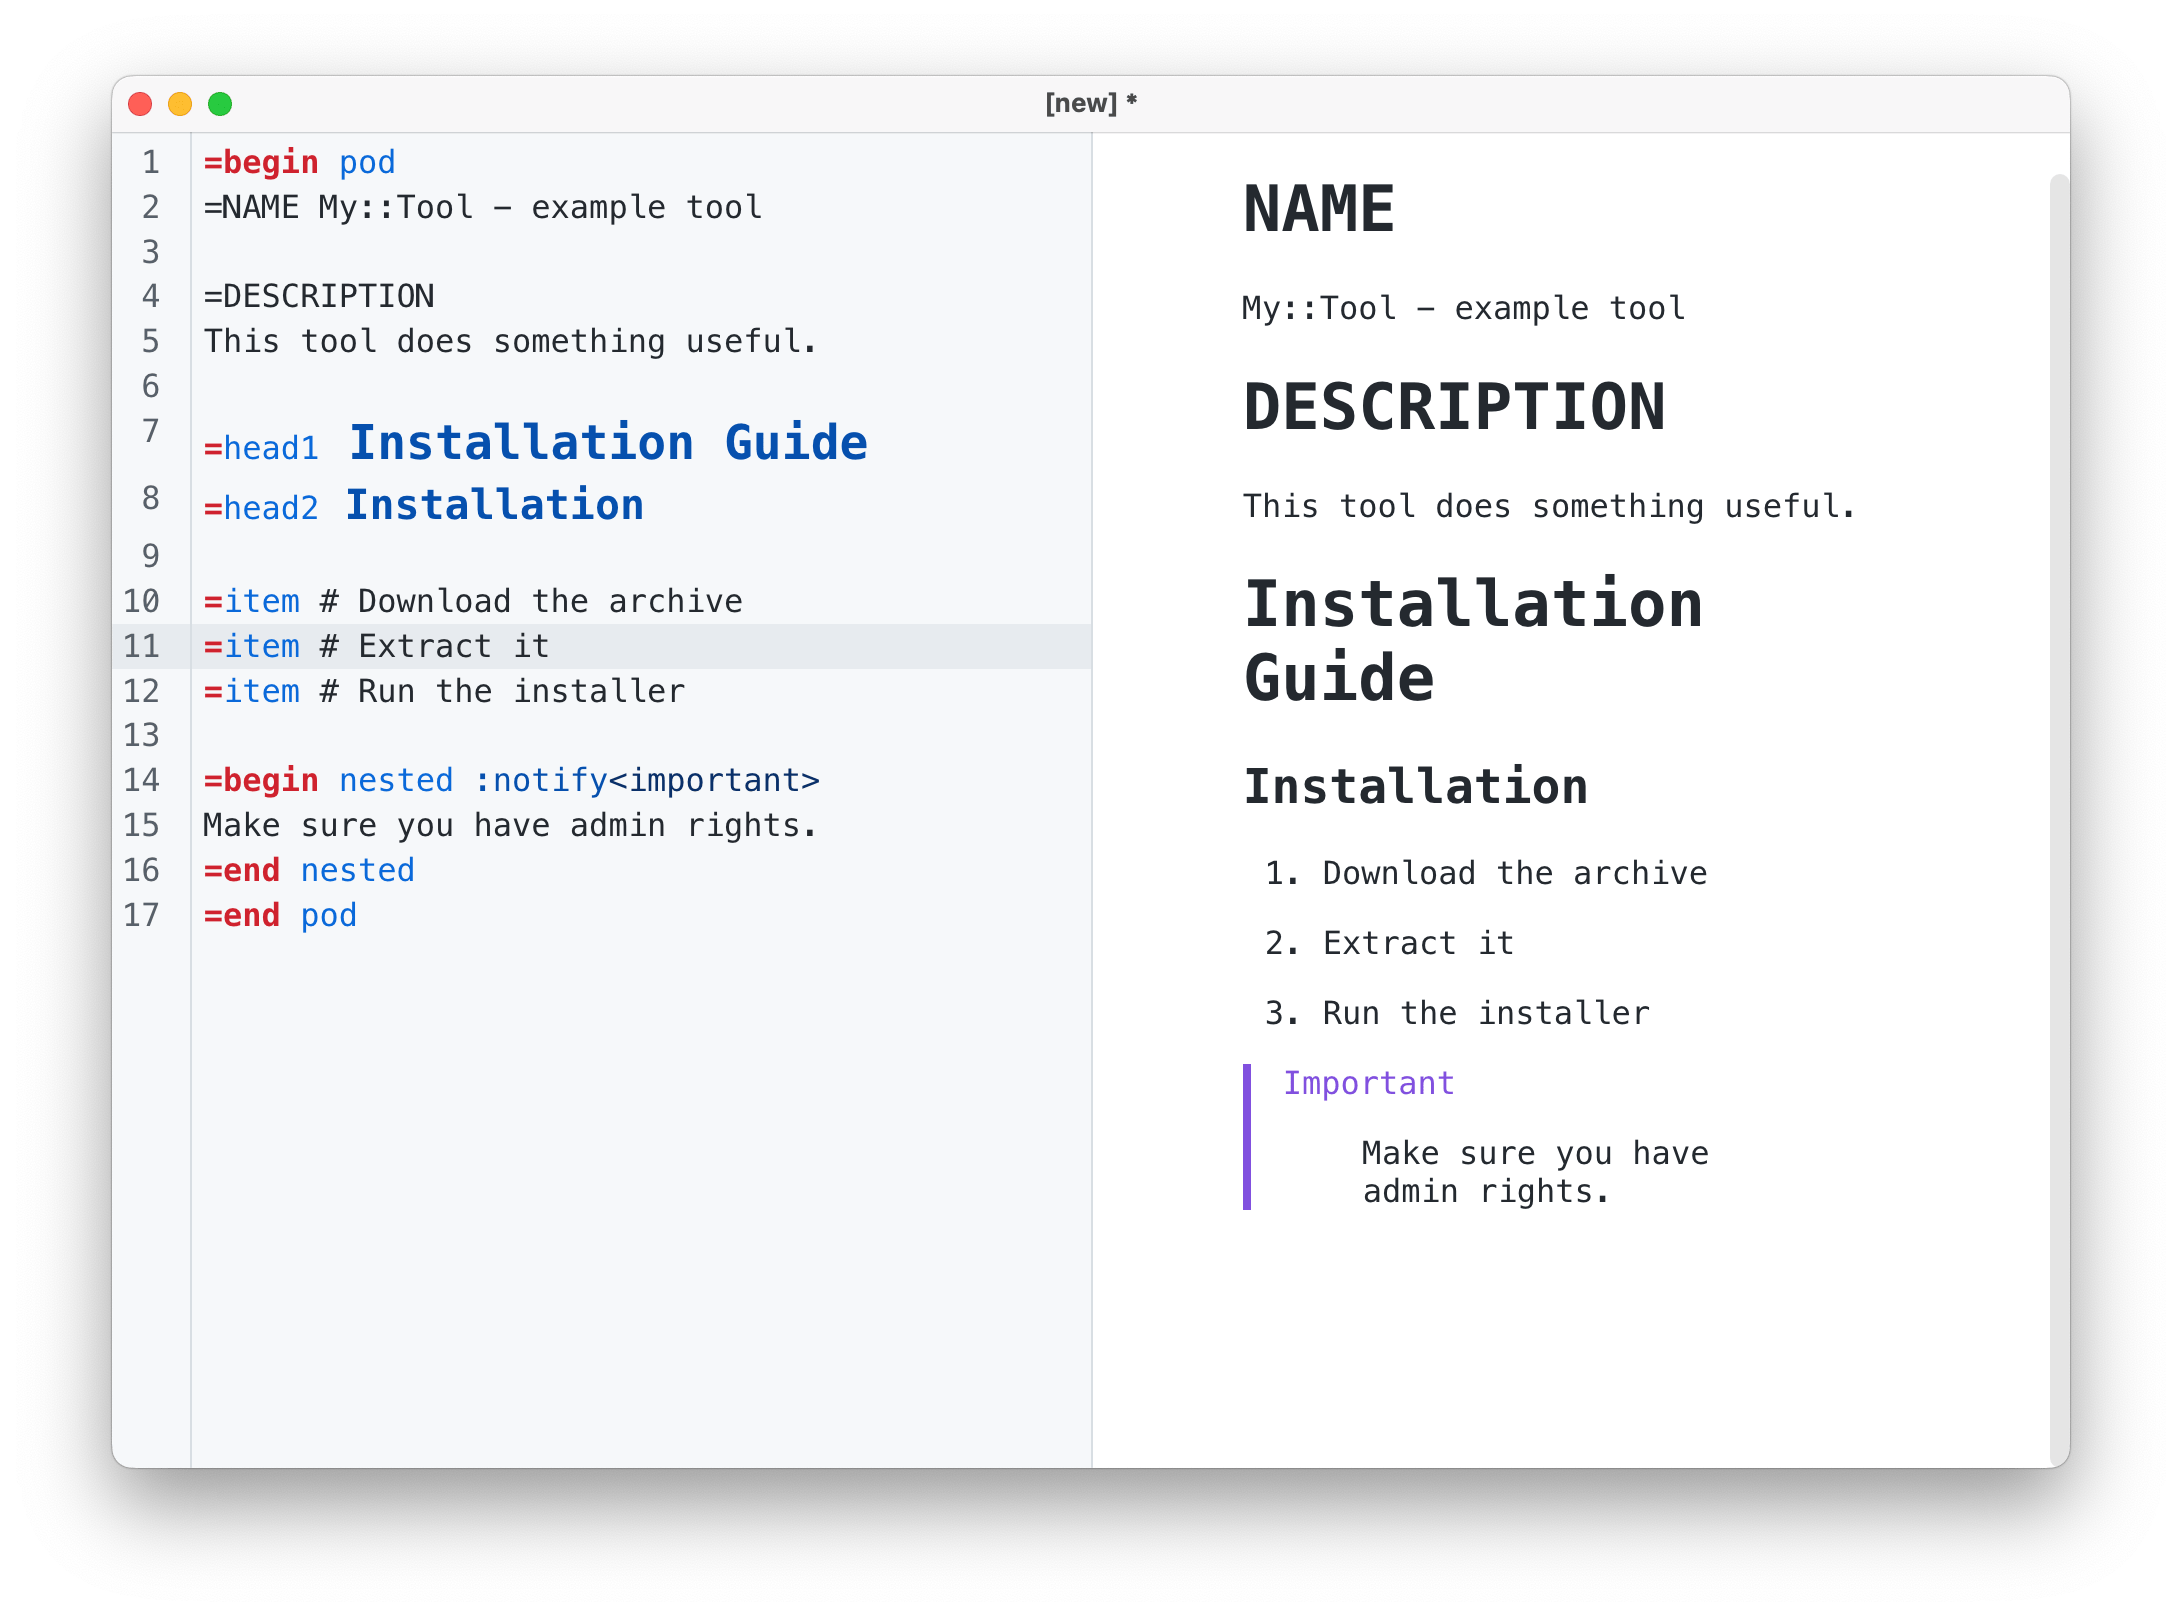Click the yellow minimize window button
The image size is (2182, 1616).
coord(180,104)
